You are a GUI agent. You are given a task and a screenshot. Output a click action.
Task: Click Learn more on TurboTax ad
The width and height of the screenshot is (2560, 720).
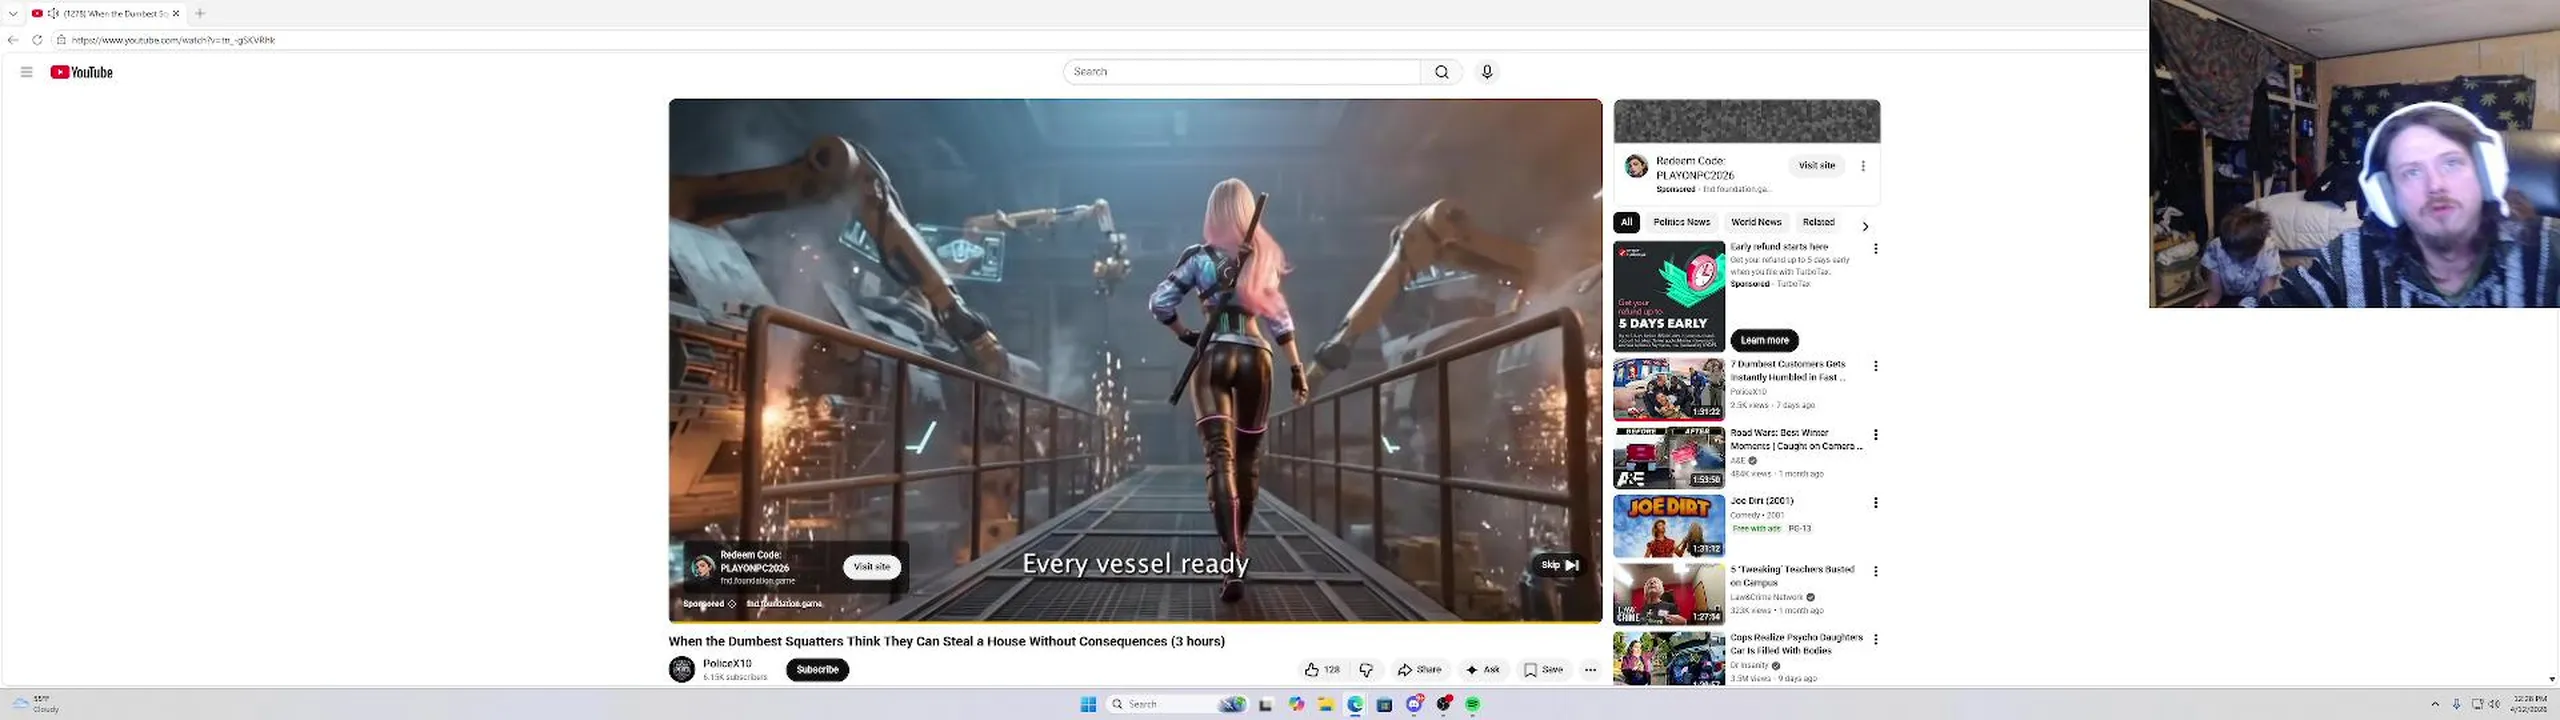1764,340
